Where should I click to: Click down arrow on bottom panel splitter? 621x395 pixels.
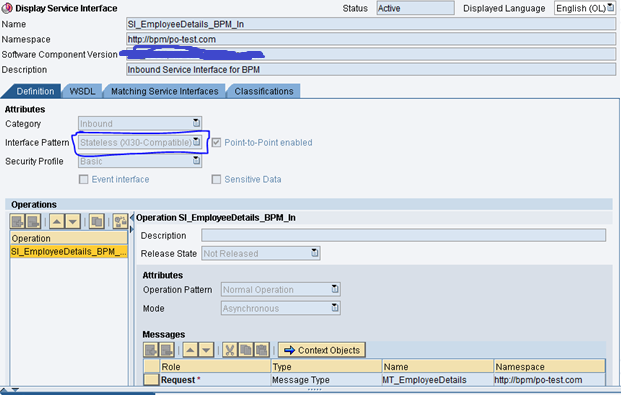coord(15,391)
